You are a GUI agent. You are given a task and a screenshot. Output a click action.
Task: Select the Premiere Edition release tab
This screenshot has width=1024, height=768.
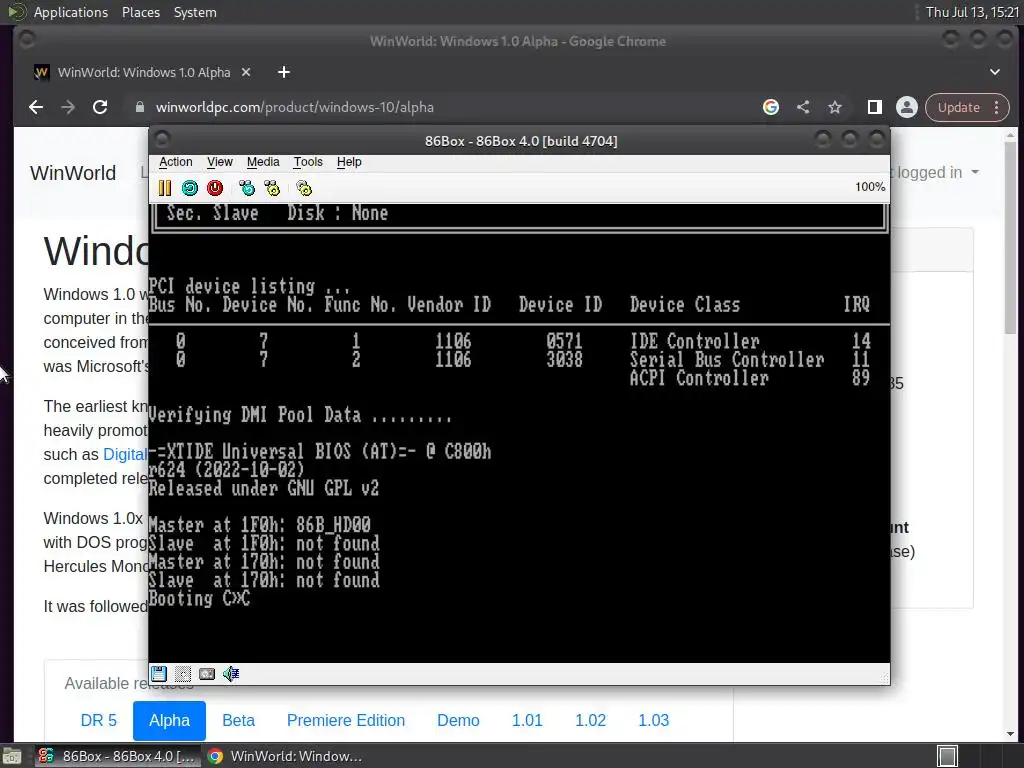point(345,720)
